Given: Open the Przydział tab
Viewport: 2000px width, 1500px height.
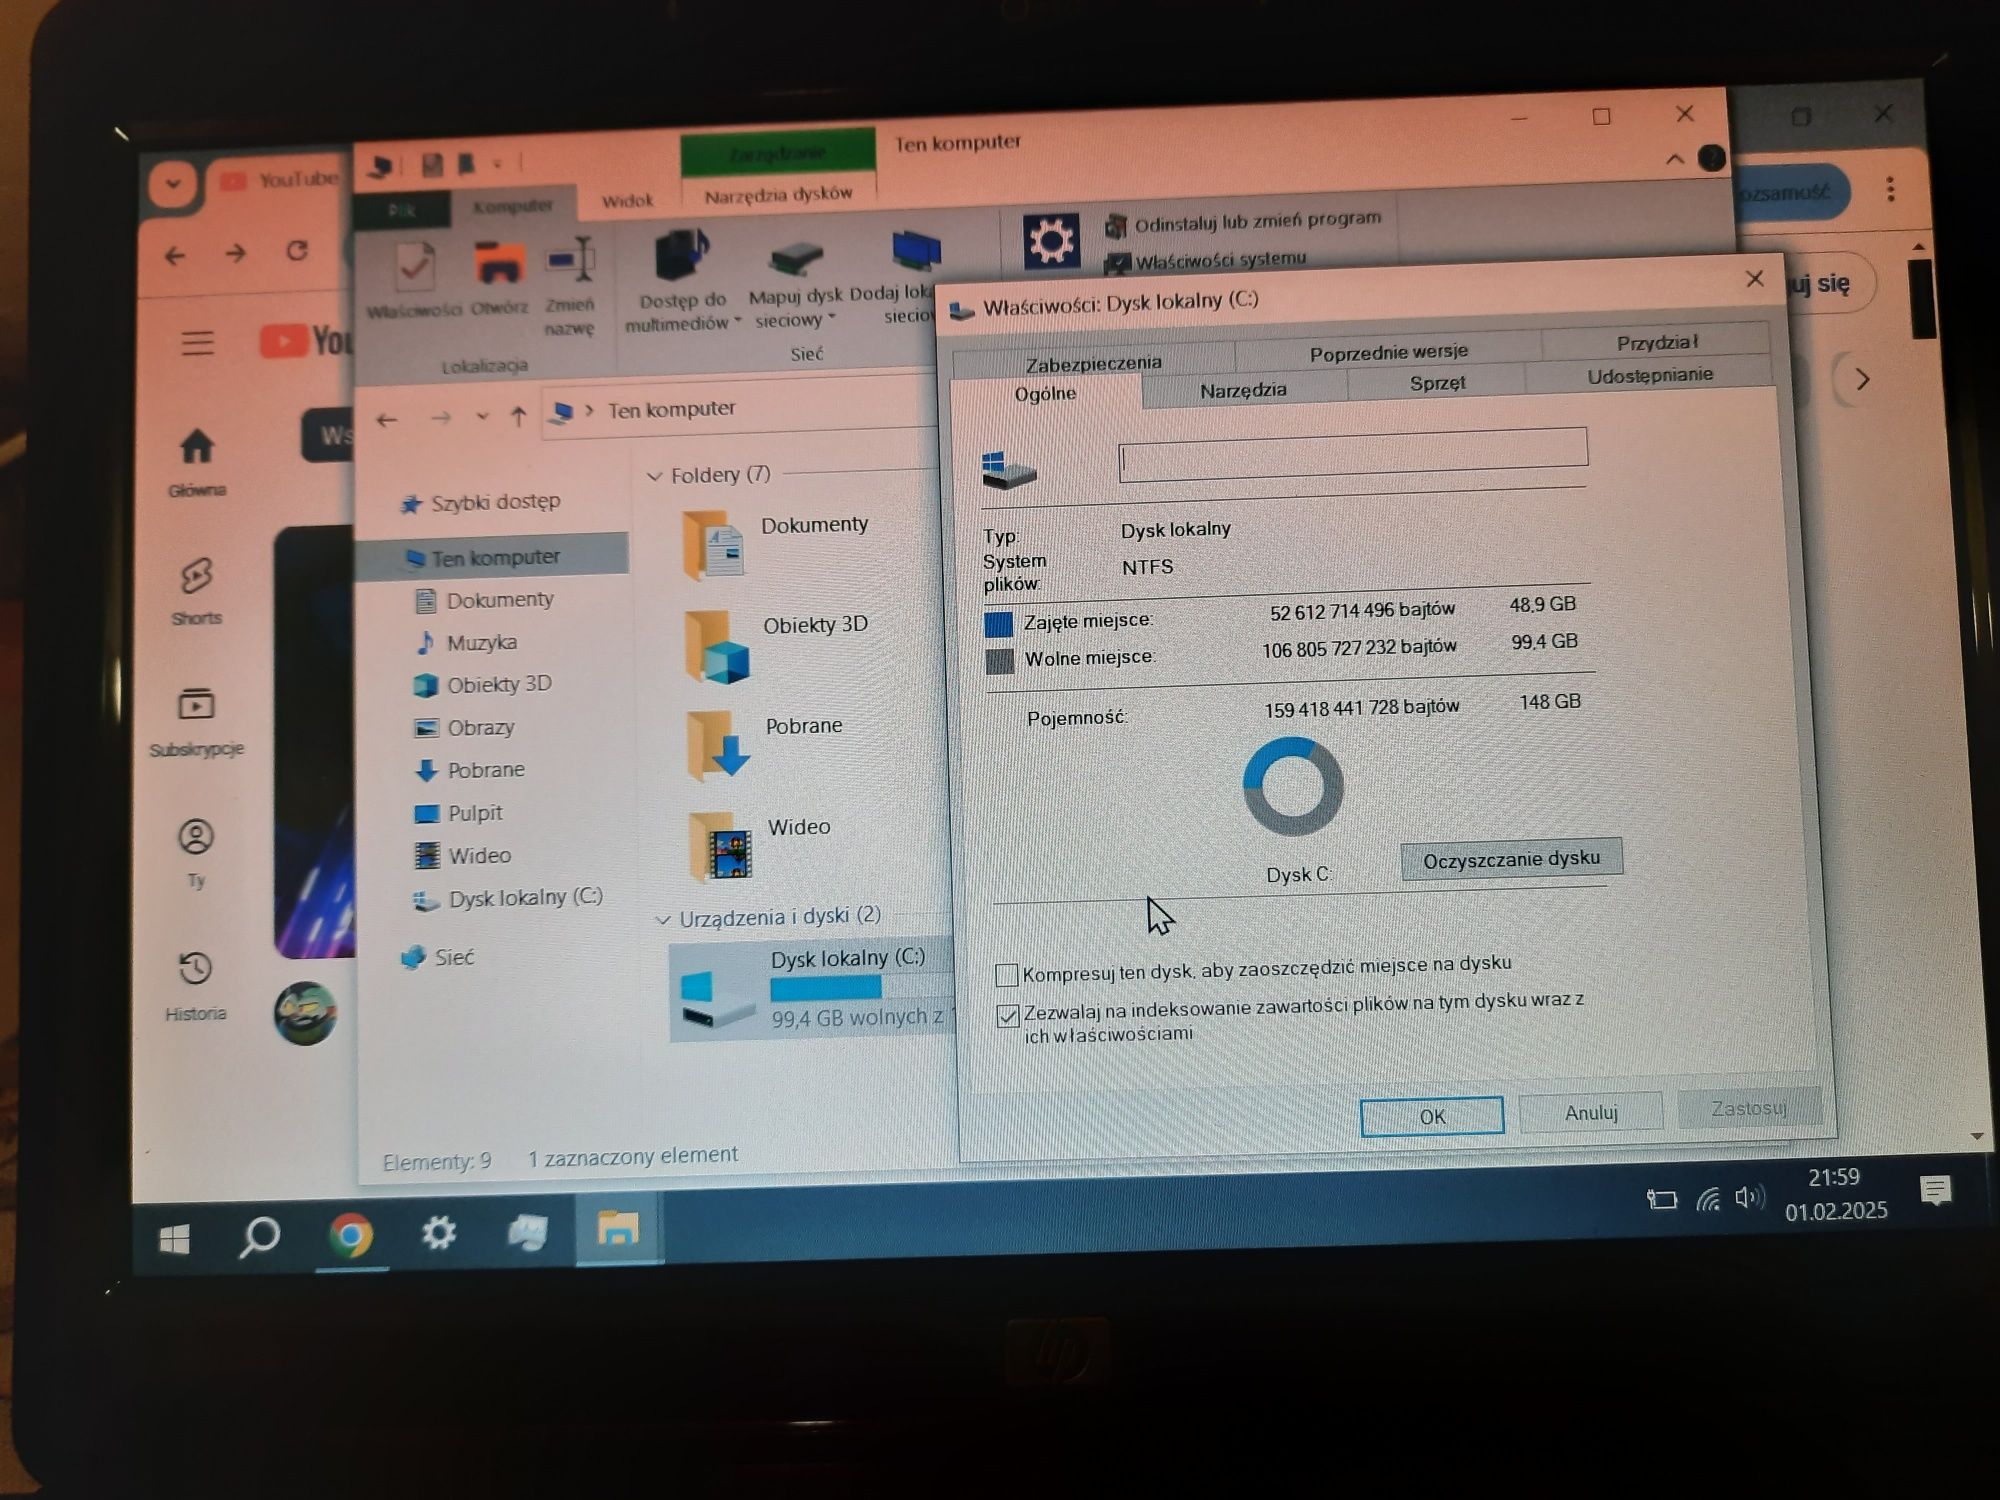Looking at the screenshot, I should 1656,342.
